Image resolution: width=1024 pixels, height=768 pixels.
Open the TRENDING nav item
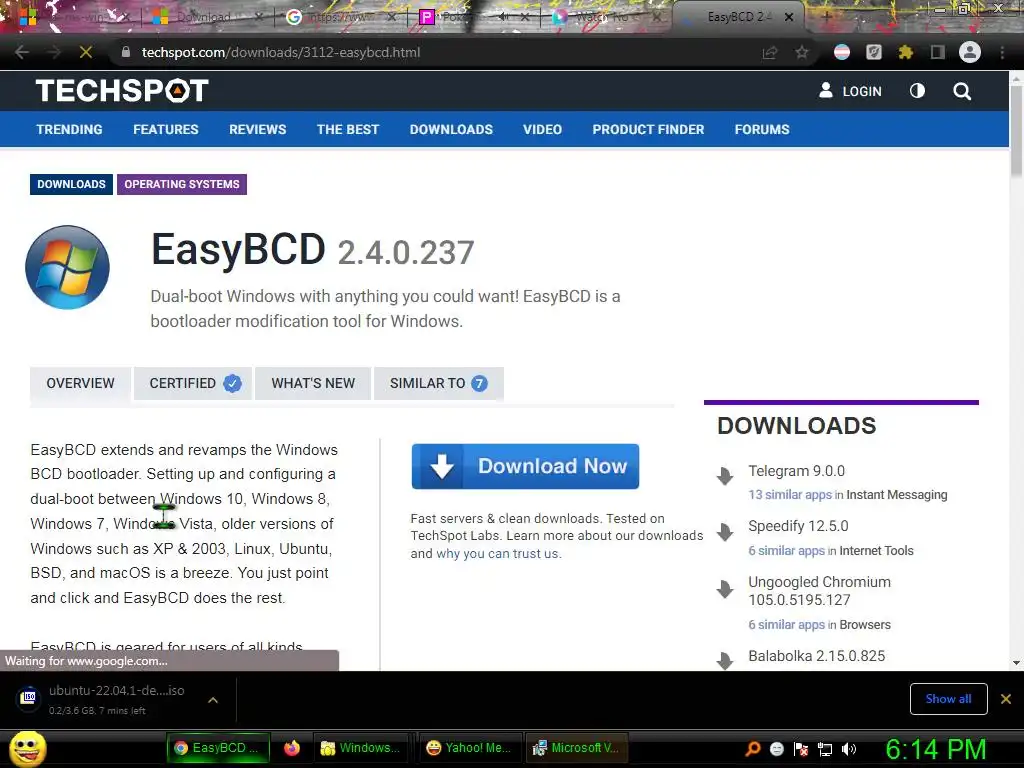point(69,129)
